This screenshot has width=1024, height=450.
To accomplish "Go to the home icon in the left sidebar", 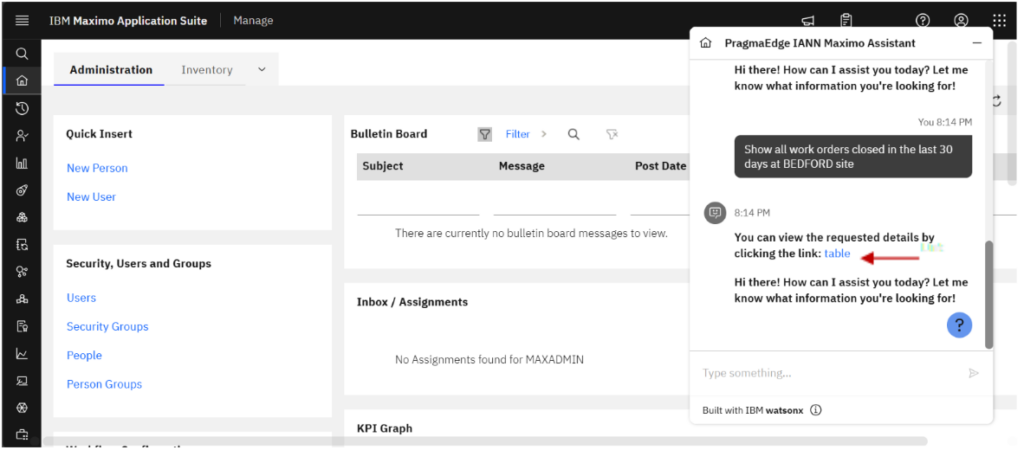I will tap(22, 81).
